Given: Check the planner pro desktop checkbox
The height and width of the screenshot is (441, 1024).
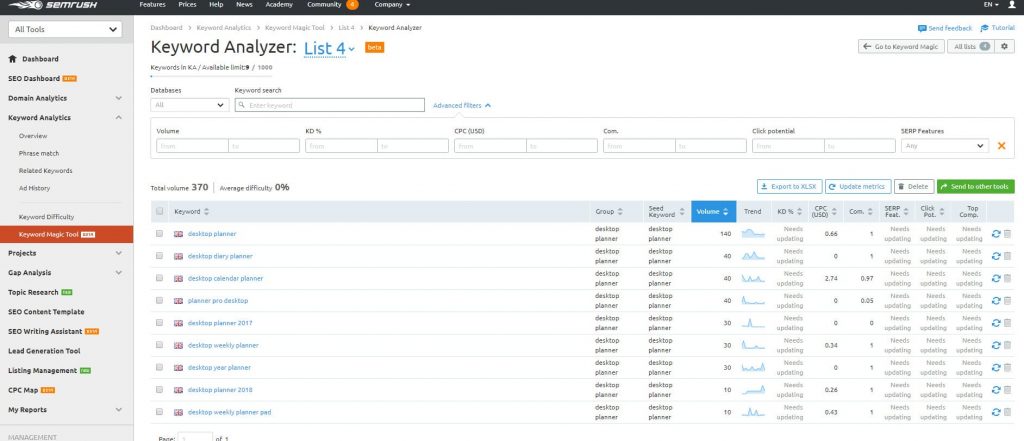Looking at the screenshot, I should pyautogui.click(x=159, y=300).
